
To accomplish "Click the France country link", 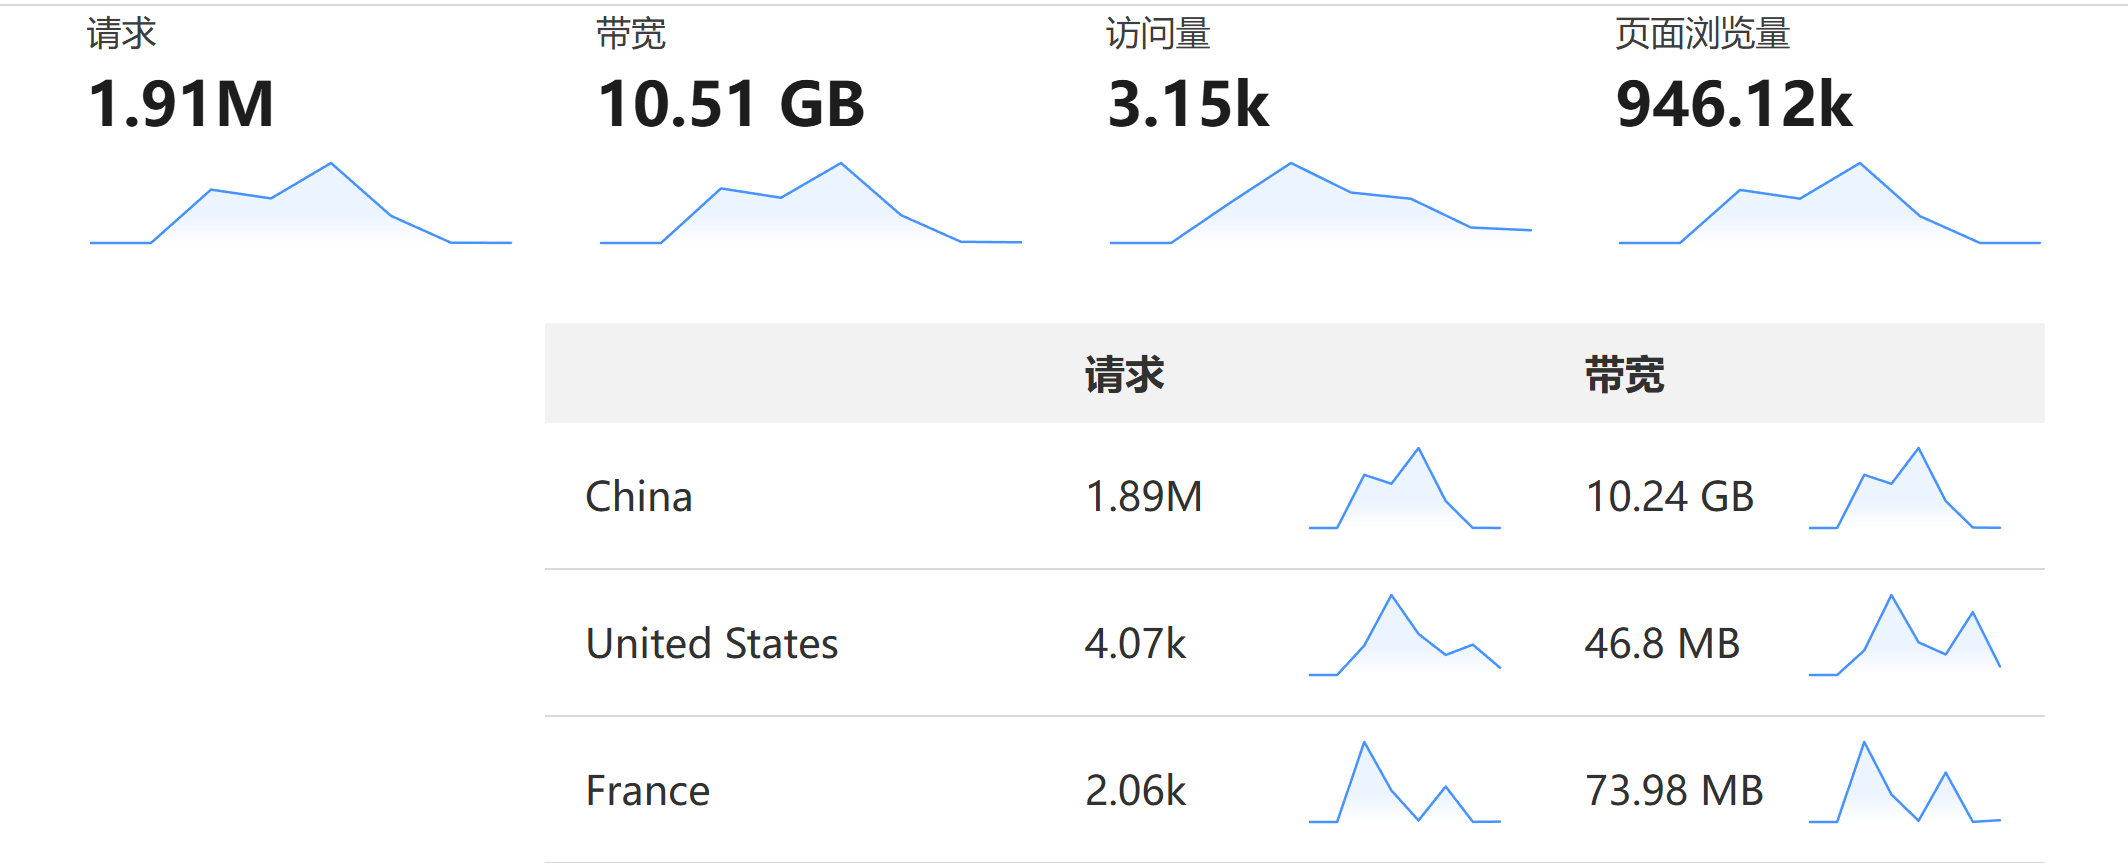I will click(647, 790).
